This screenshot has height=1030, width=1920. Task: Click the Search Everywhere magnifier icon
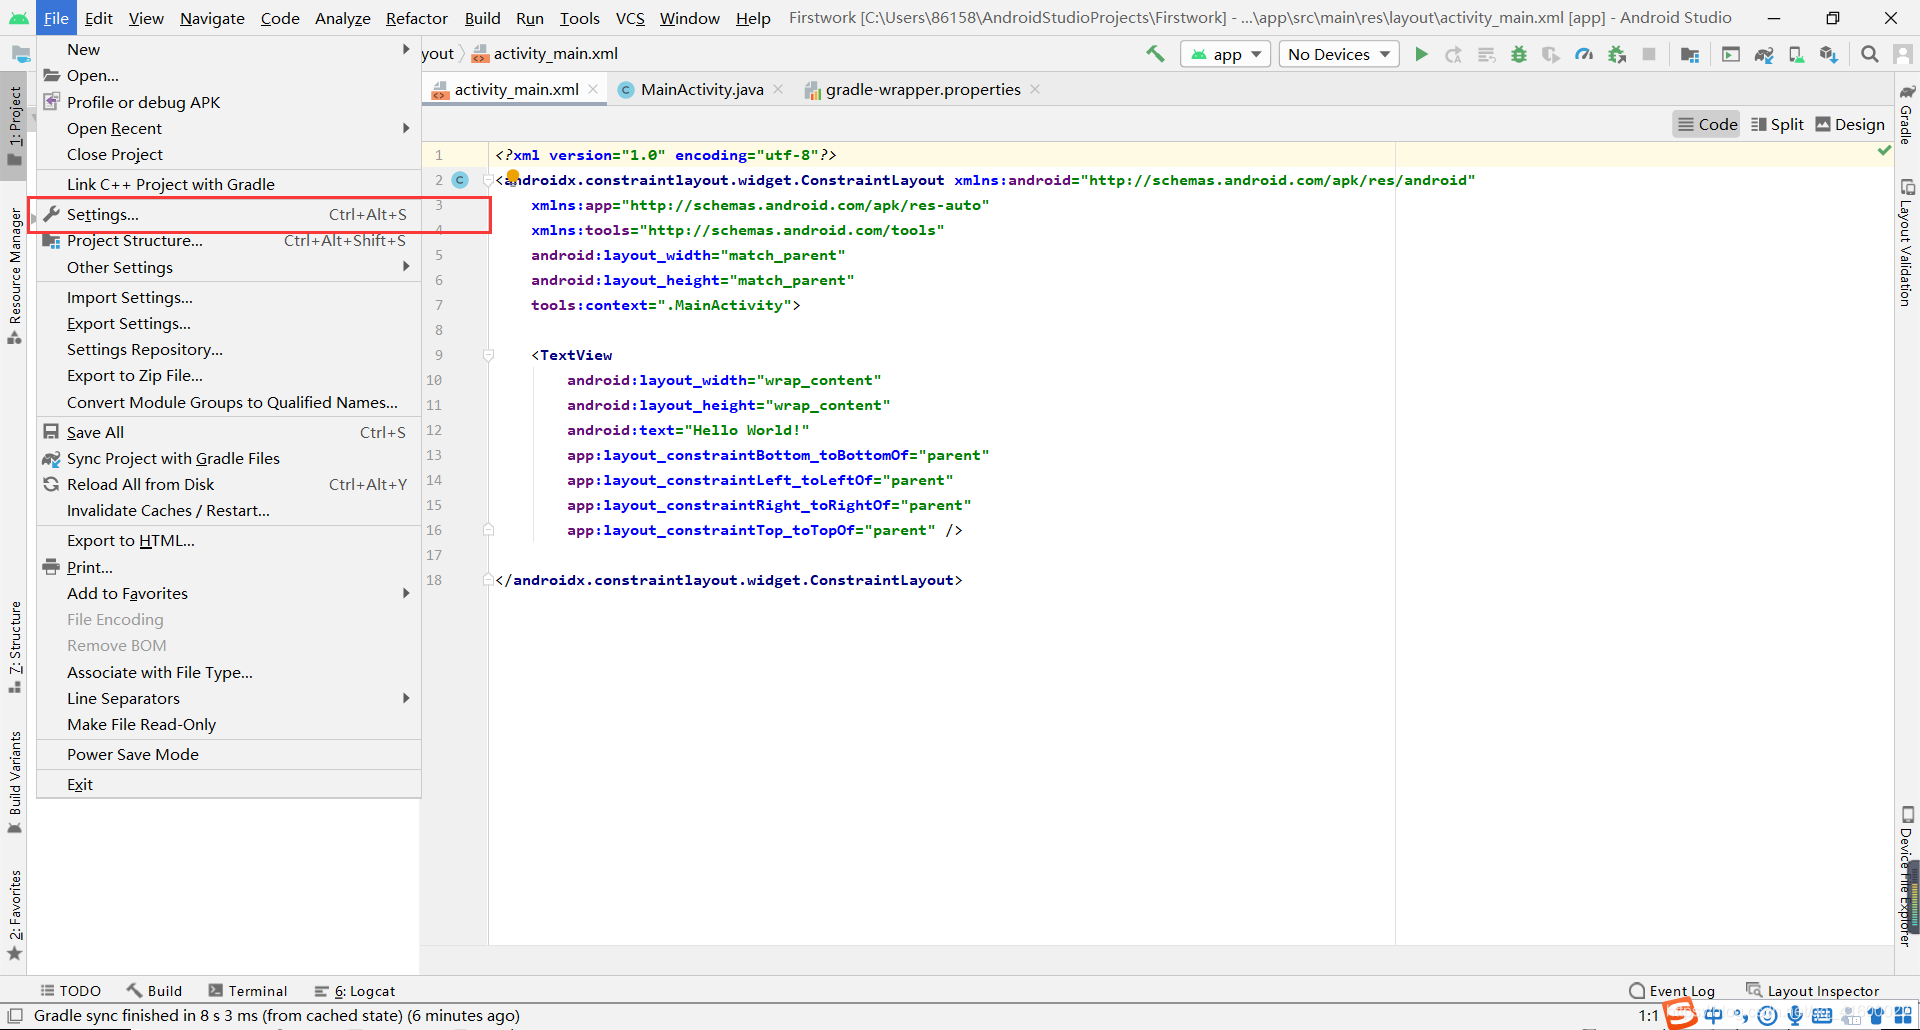pyautogui.click(x=1869, y=54)
